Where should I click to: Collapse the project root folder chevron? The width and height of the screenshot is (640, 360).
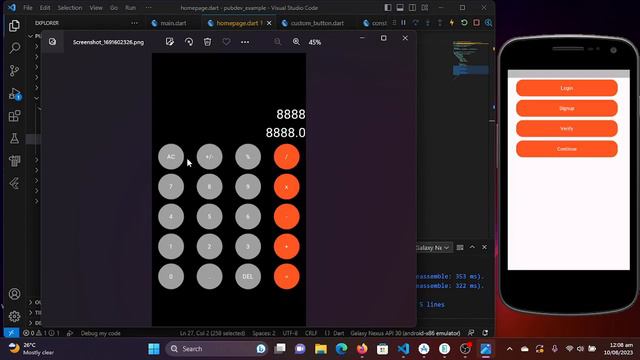pyautogui.click(x=30, y=36)
